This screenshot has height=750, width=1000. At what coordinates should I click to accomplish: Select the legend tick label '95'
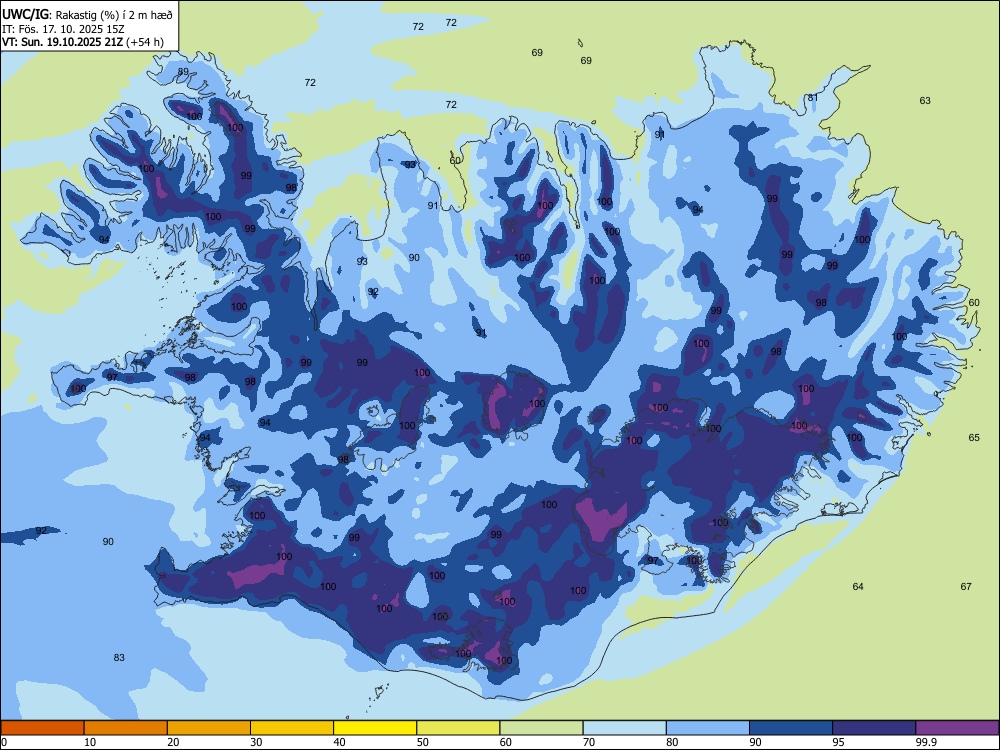click(838, 742)
